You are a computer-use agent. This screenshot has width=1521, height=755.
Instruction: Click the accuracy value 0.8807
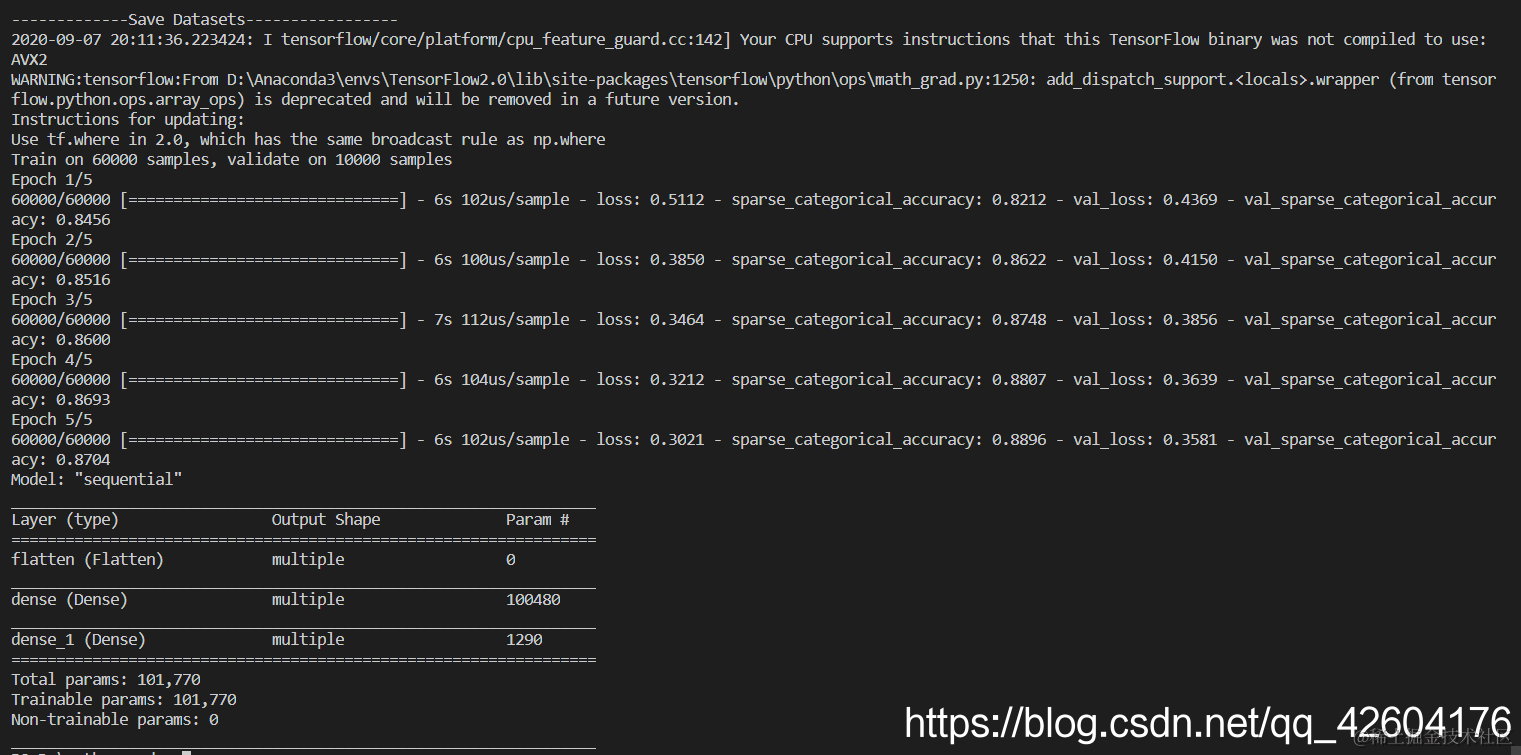pyautogui.click(x=1019, y=380)
